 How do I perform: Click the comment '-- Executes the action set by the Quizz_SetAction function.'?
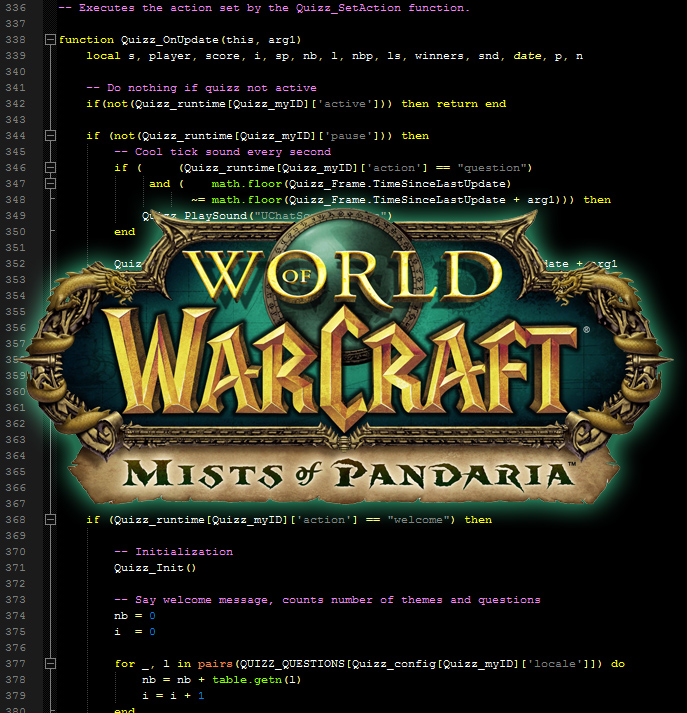[x=264, y=8]
